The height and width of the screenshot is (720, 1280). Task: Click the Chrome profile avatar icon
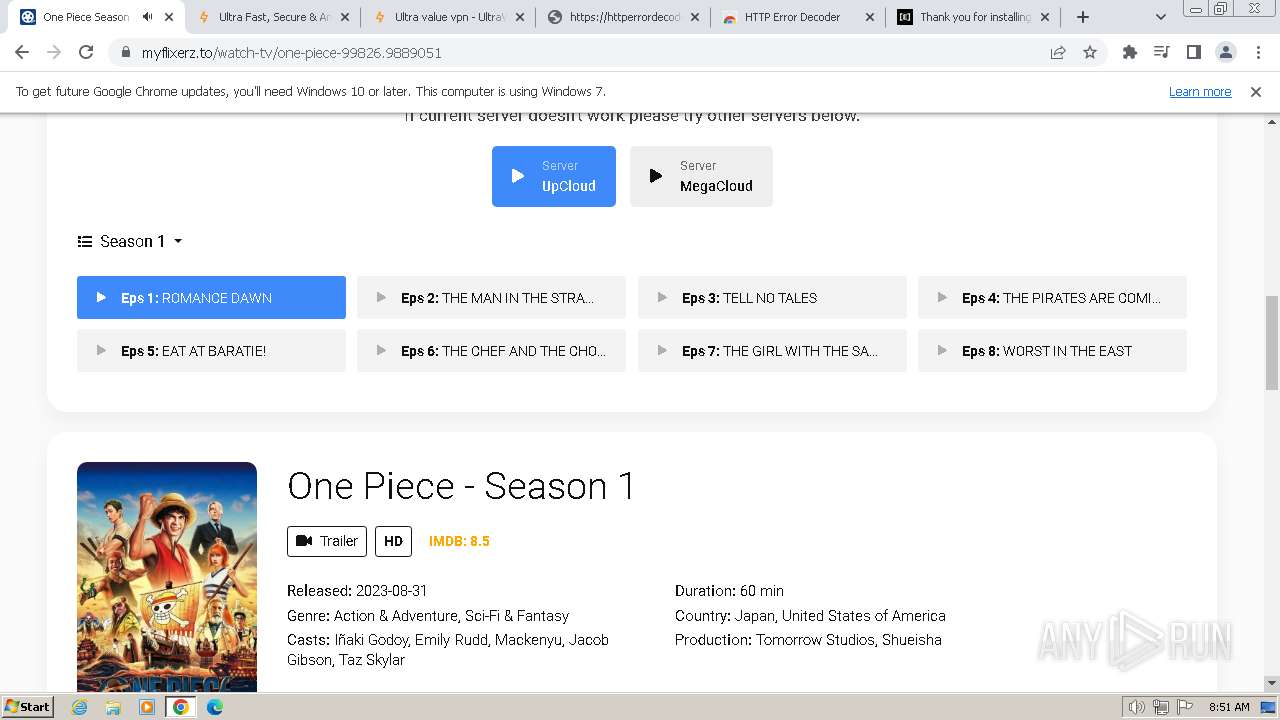point(1226,53)
